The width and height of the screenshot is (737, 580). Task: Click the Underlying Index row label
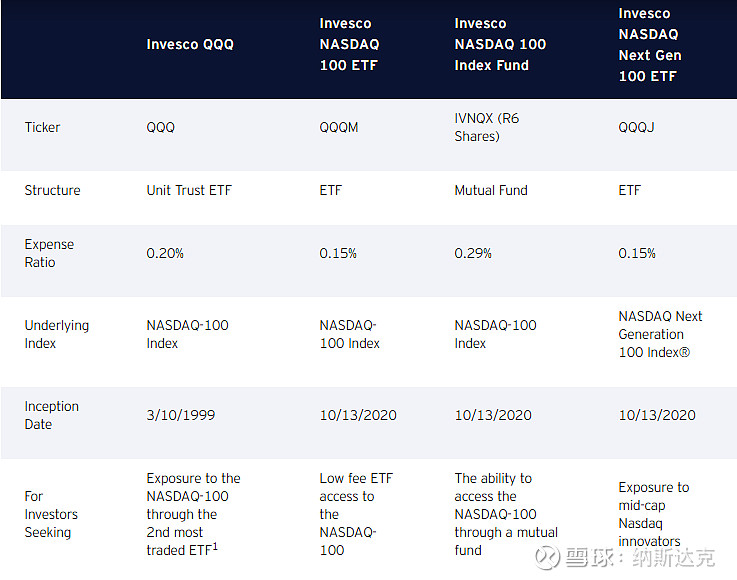tap(56, 334)
